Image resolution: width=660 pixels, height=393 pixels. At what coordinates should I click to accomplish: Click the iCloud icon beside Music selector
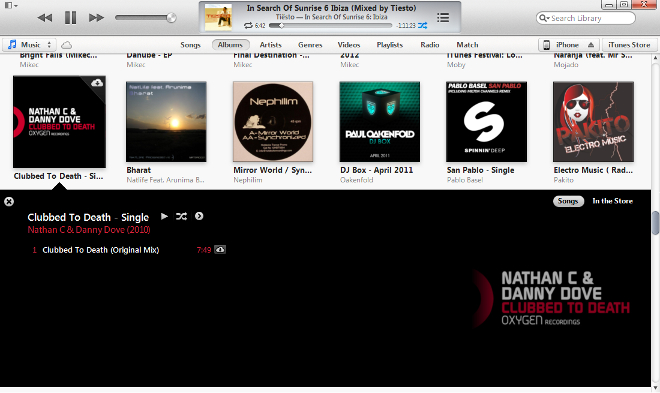(x=67, y=45)
